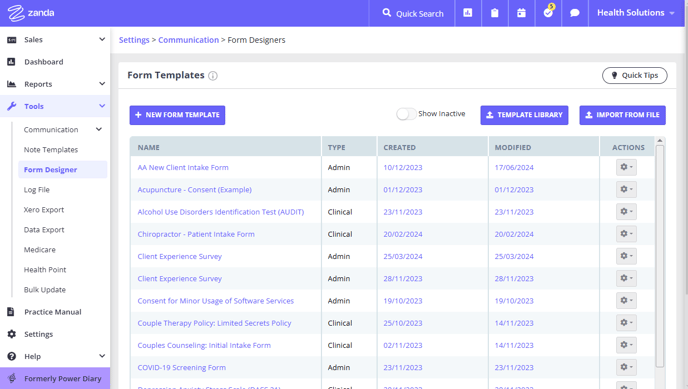Screen dimensions: 688x389
Task: Select Xero Export in the sidebar
Action: pyautogui.click(x=44, y=210)
